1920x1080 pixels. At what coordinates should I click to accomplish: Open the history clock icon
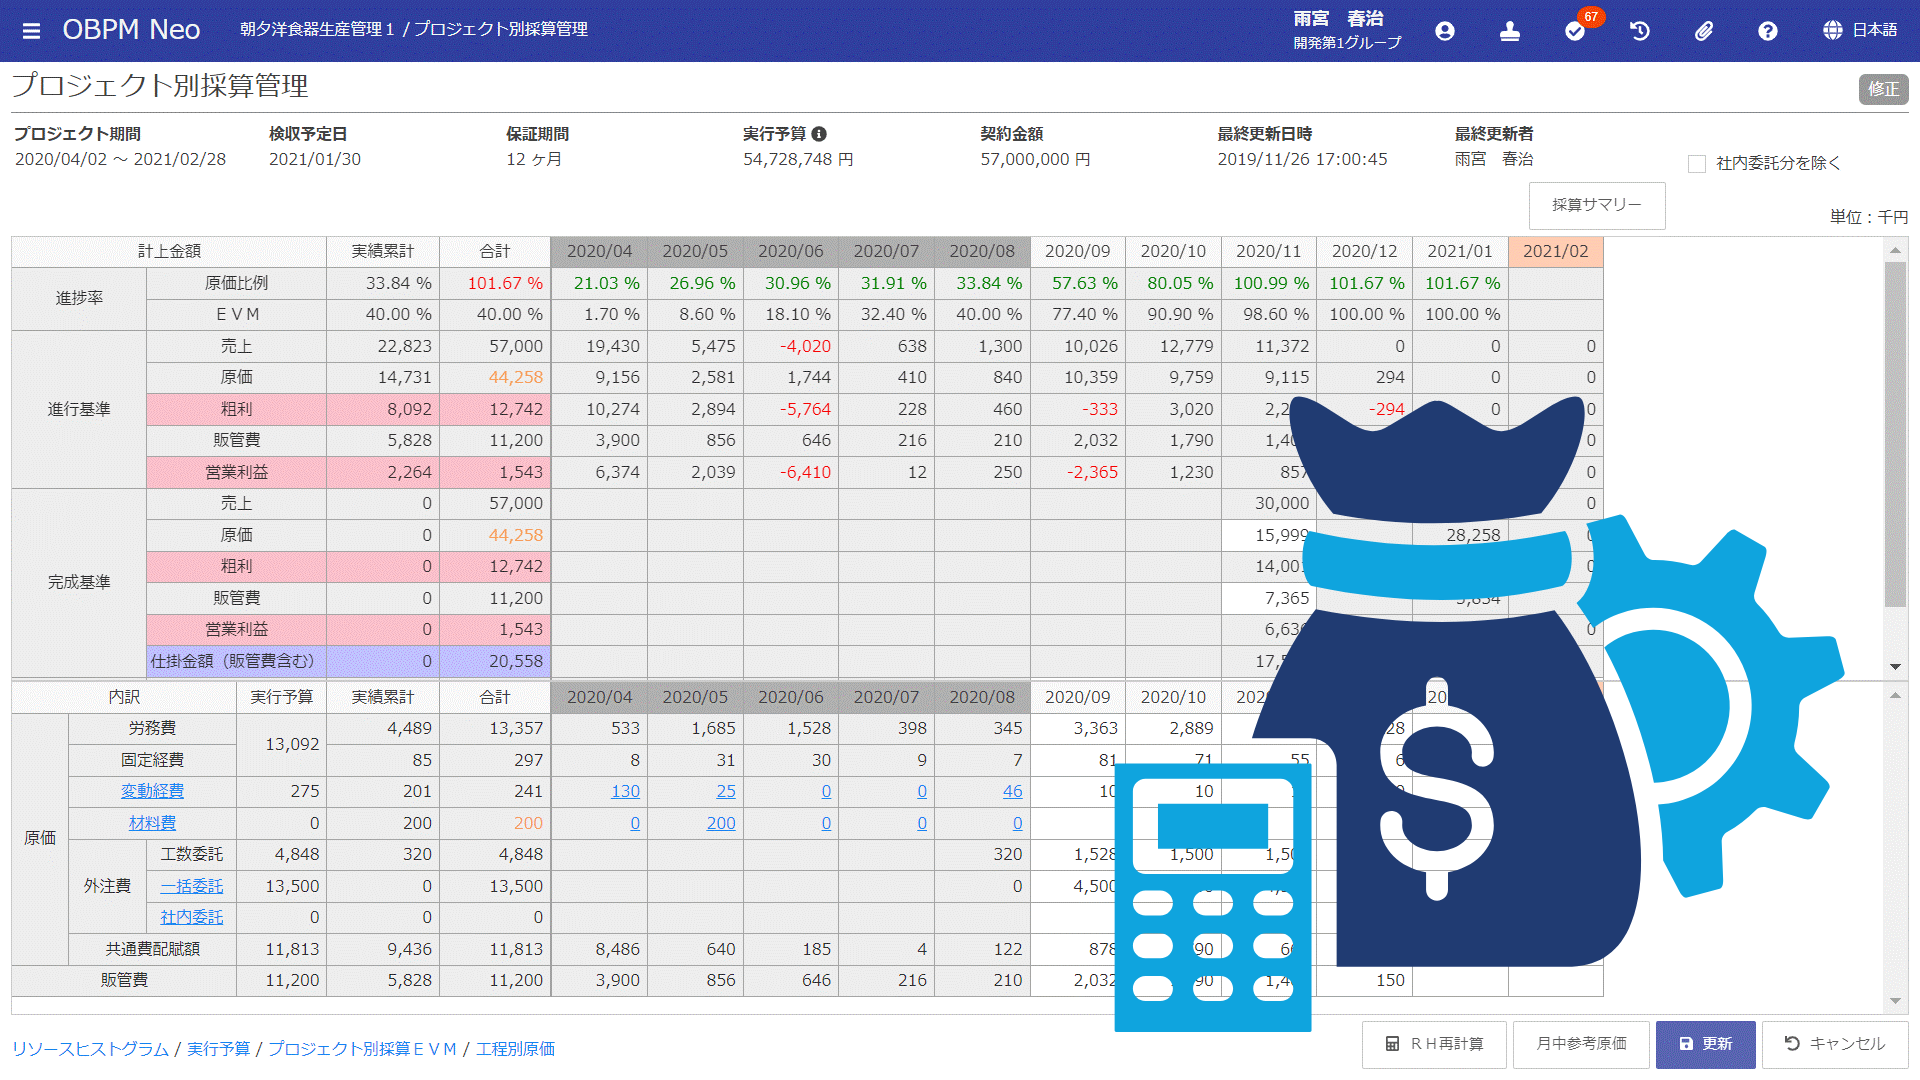pyautogui.click(x=1640, y=31)
